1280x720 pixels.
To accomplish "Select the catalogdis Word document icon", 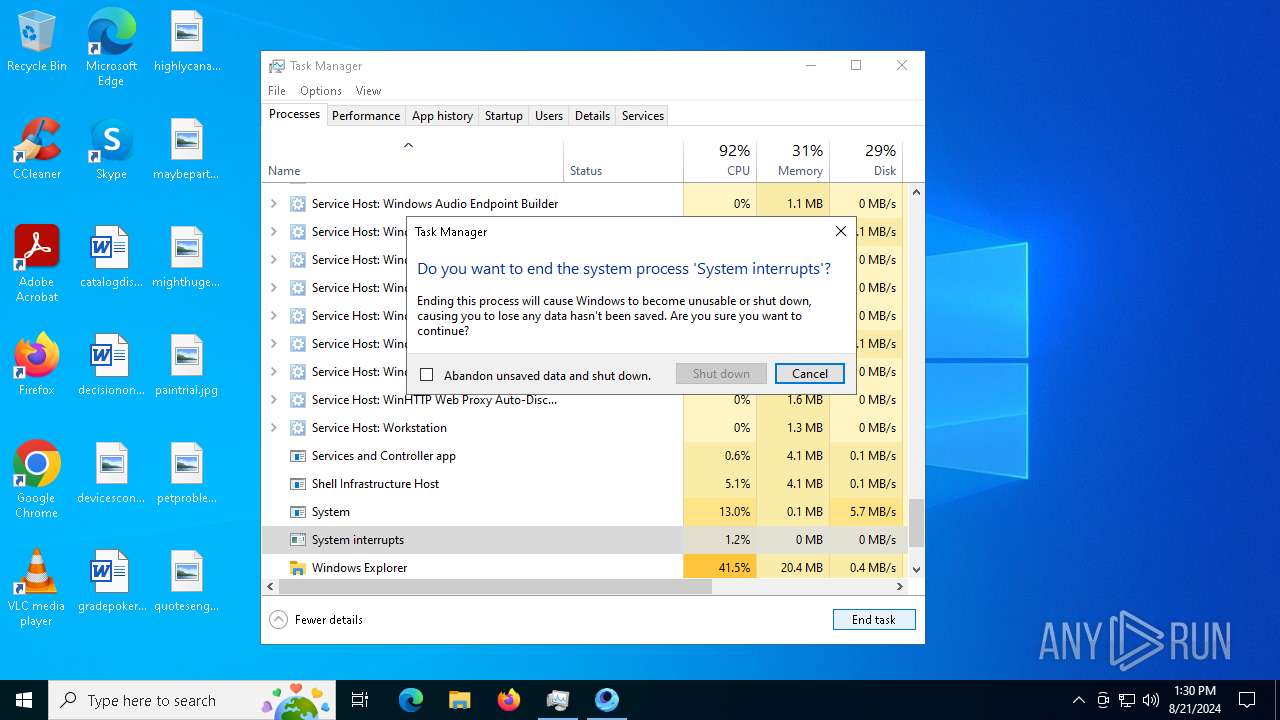I will pyautogui.click(x=111, y=258).
